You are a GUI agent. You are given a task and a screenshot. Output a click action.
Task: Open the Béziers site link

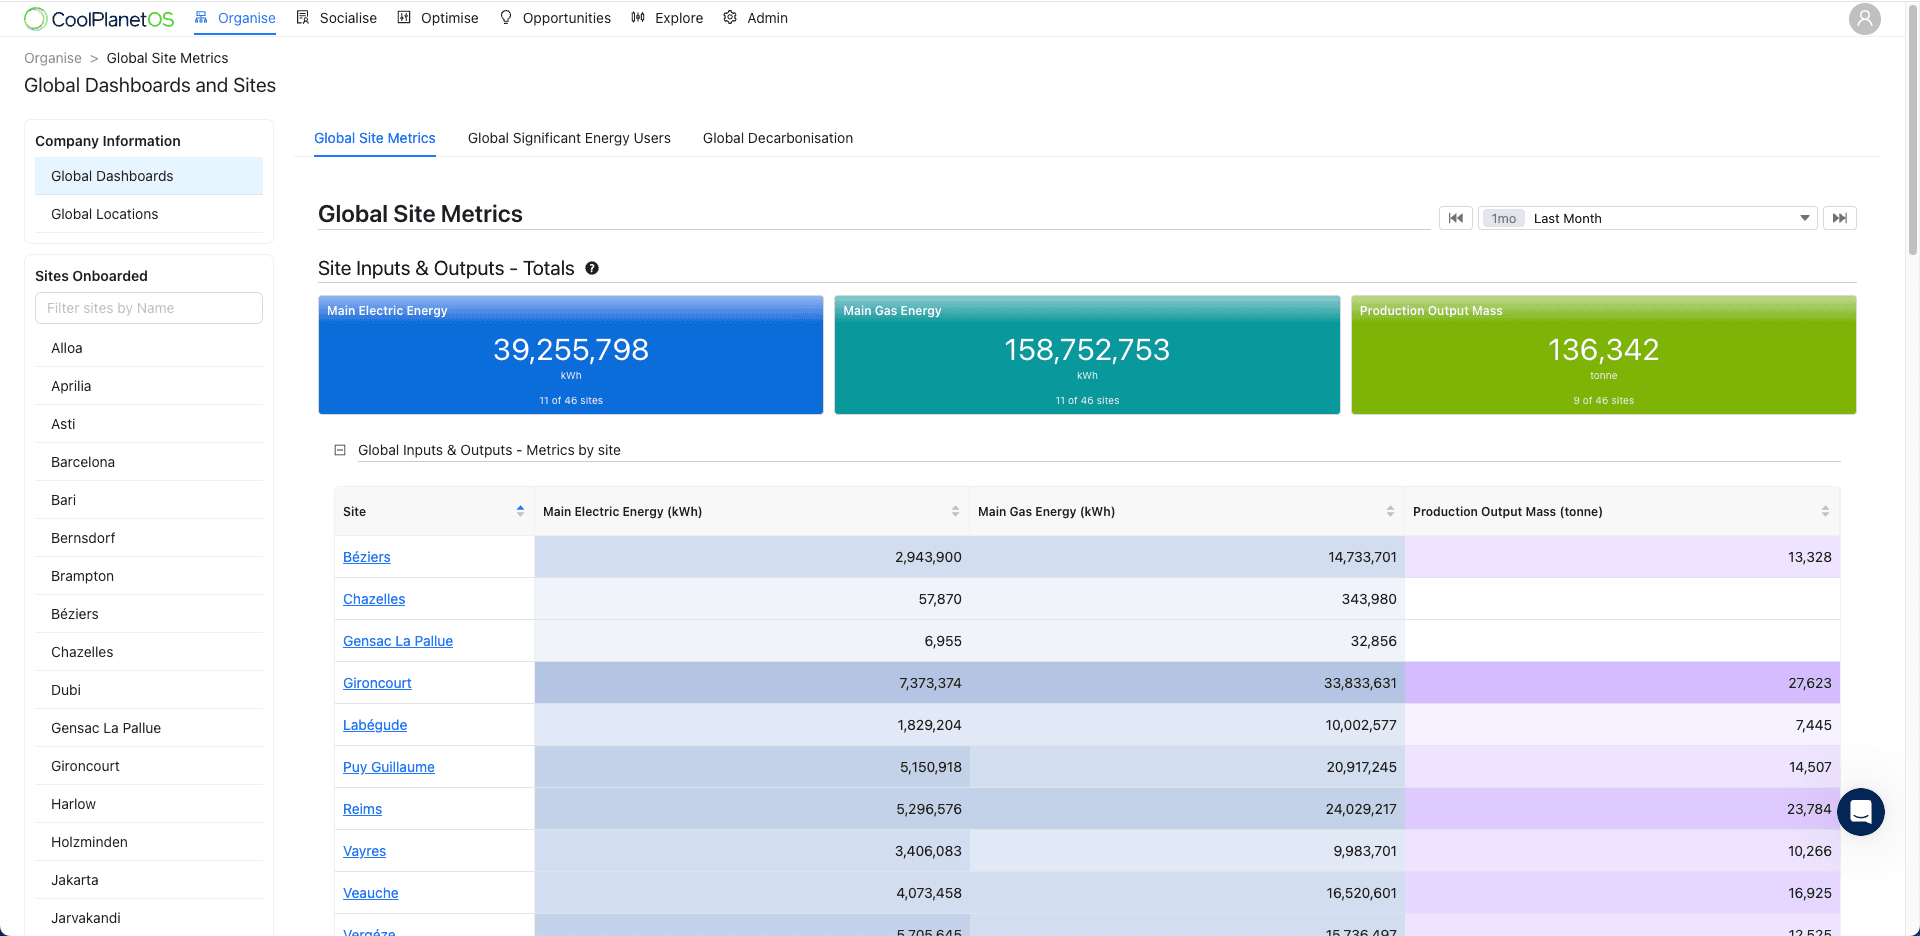click(x=366, y=557)
